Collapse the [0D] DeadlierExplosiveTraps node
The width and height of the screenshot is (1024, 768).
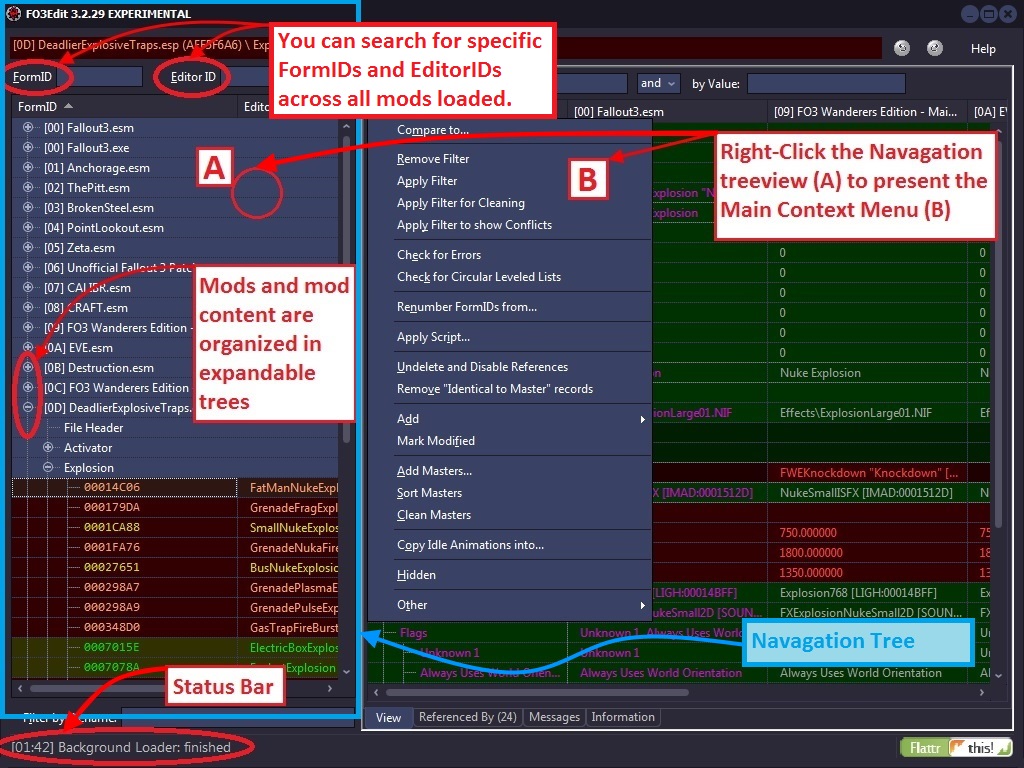(28, 408)
